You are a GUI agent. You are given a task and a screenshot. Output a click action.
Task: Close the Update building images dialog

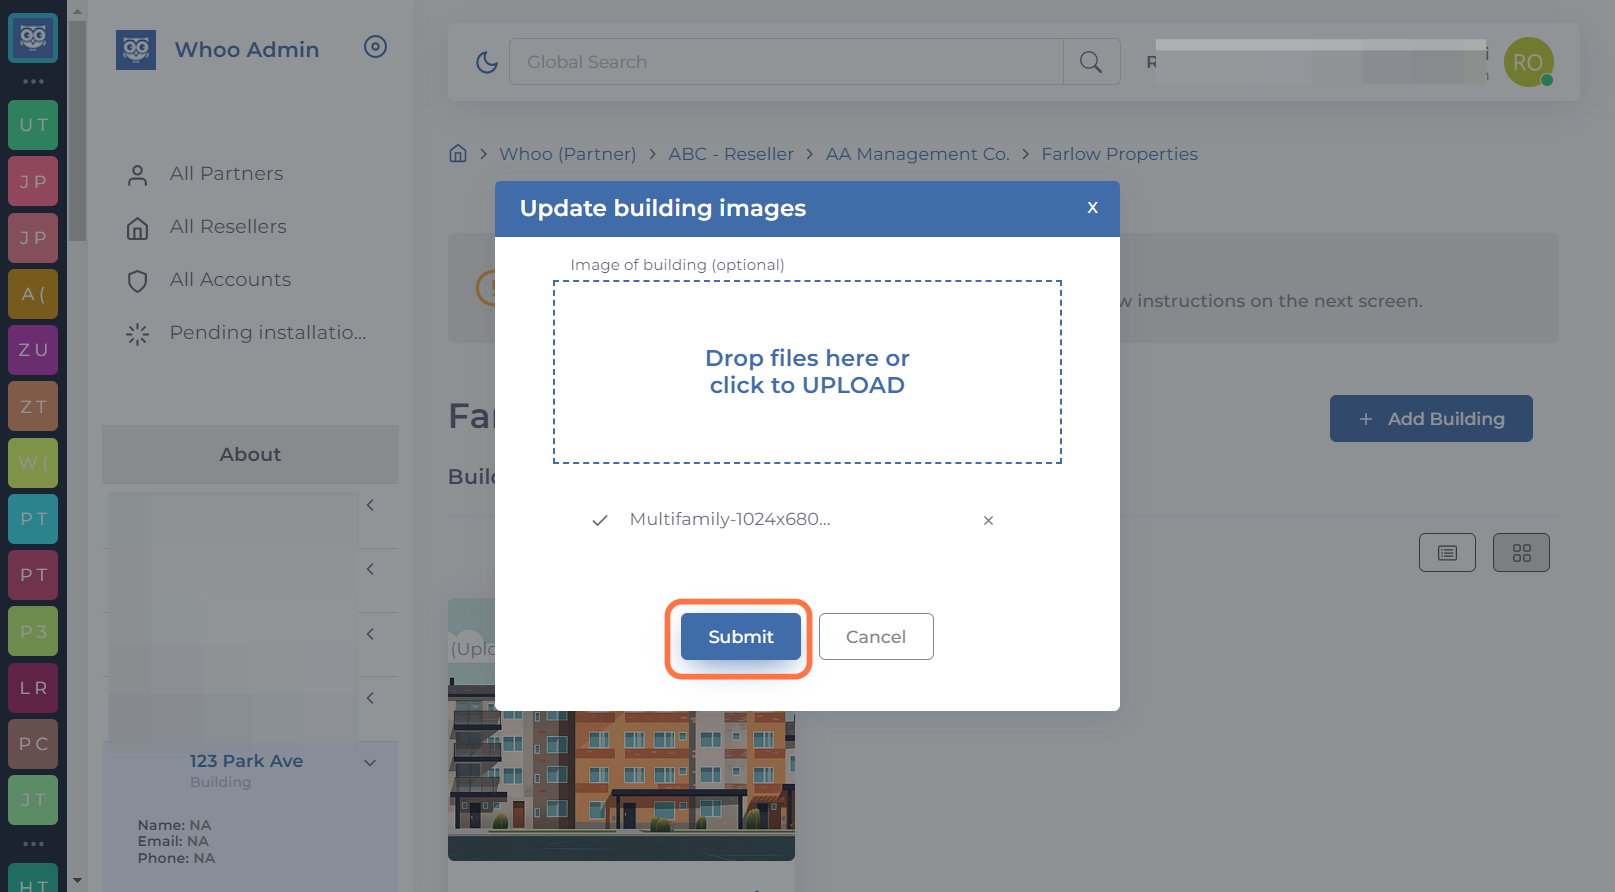point(1092,207)
